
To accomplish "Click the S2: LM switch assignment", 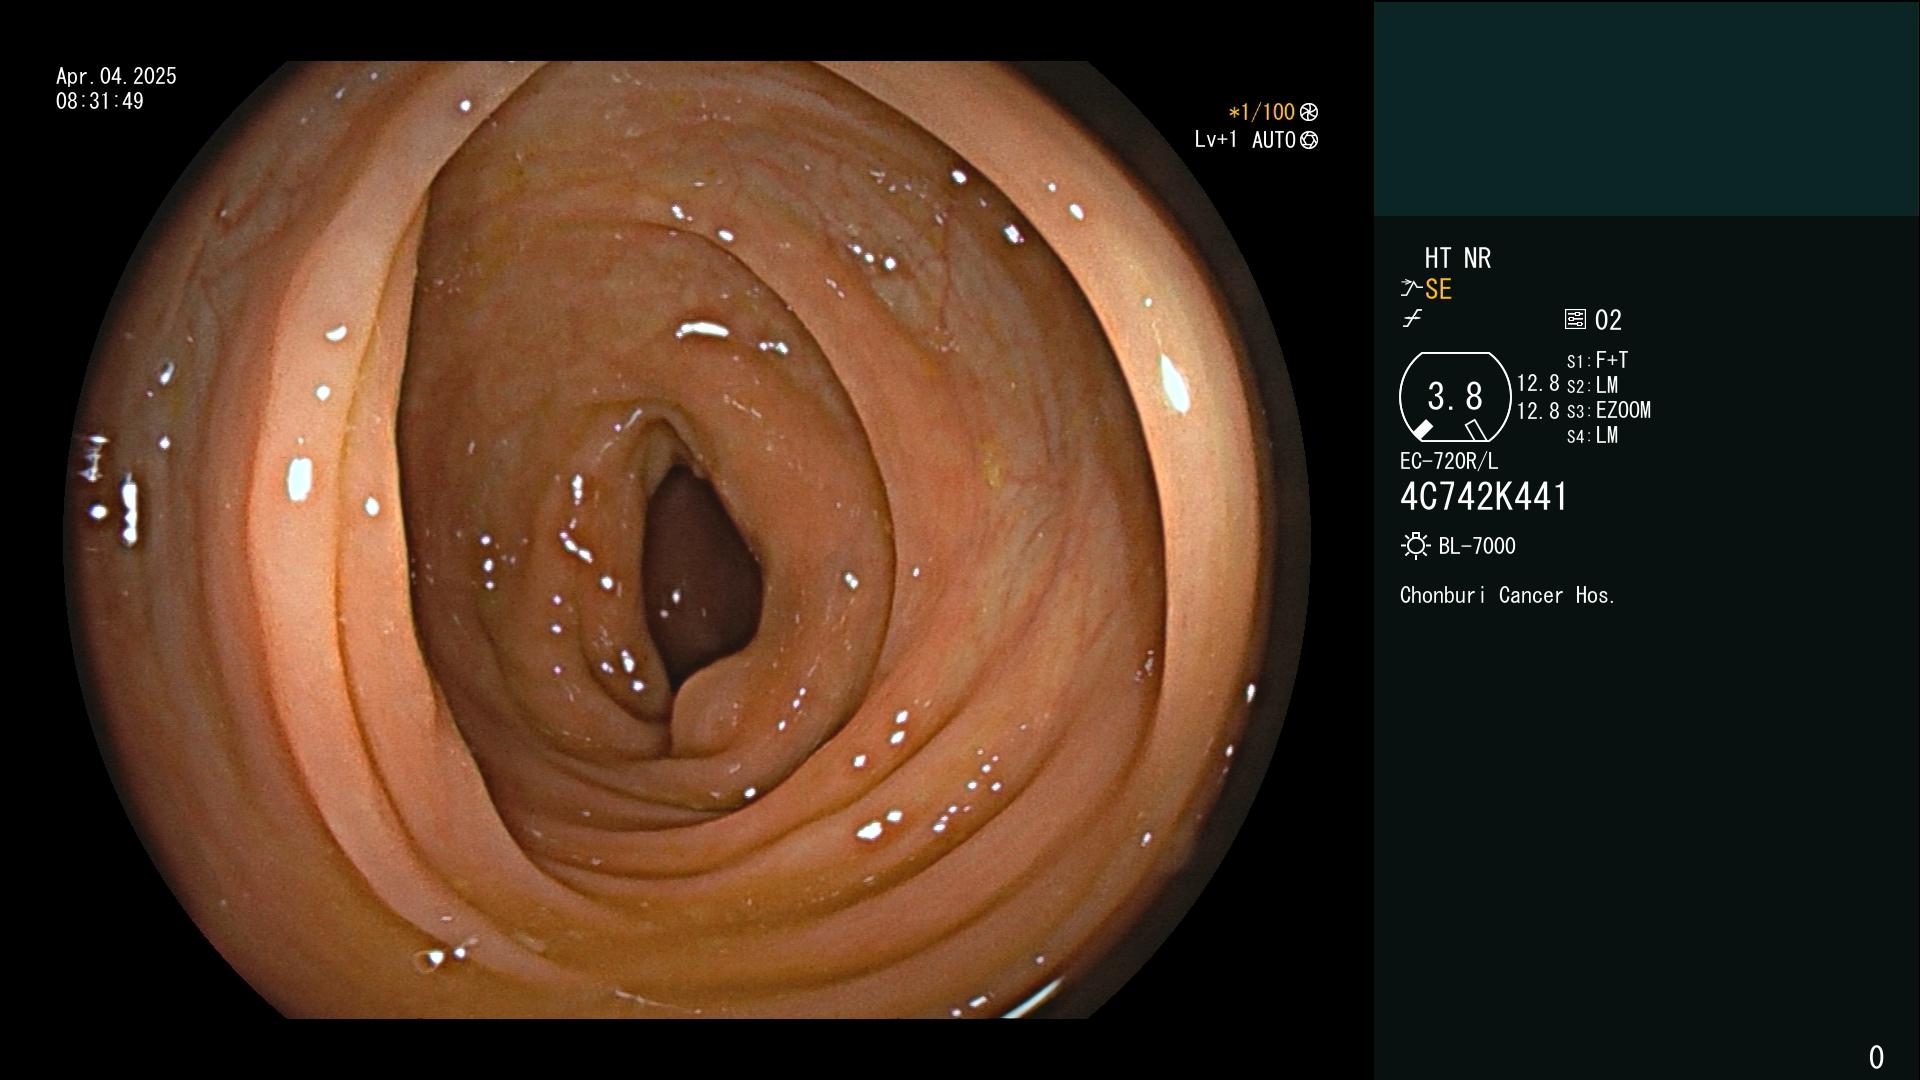I will click(1592, 385).
